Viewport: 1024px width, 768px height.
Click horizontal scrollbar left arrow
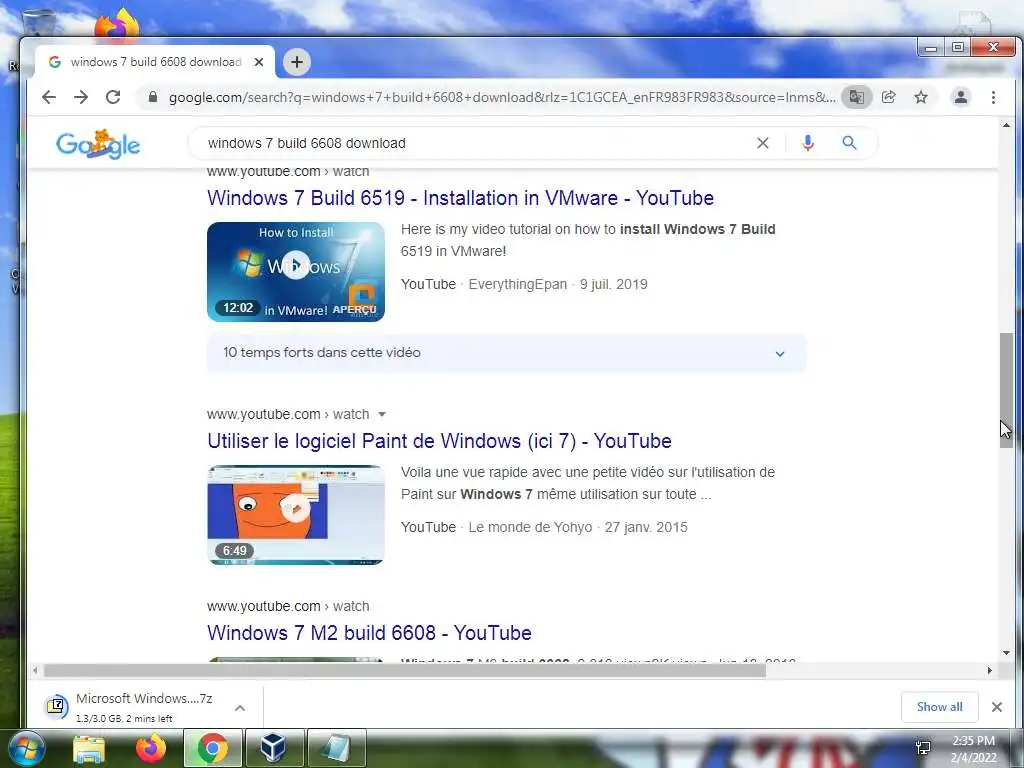click(x=35, y=670)
